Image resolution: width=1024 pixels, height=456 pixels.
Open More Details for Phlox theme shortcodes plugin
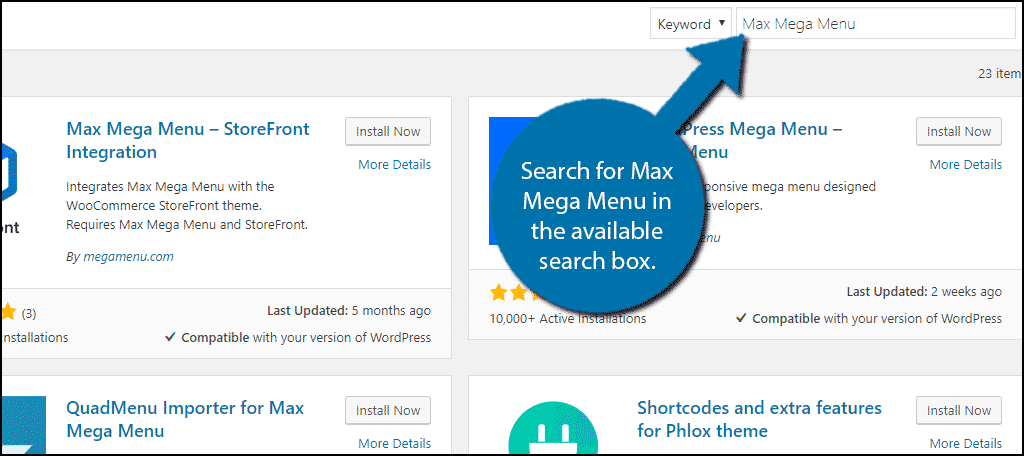point(965,444)
